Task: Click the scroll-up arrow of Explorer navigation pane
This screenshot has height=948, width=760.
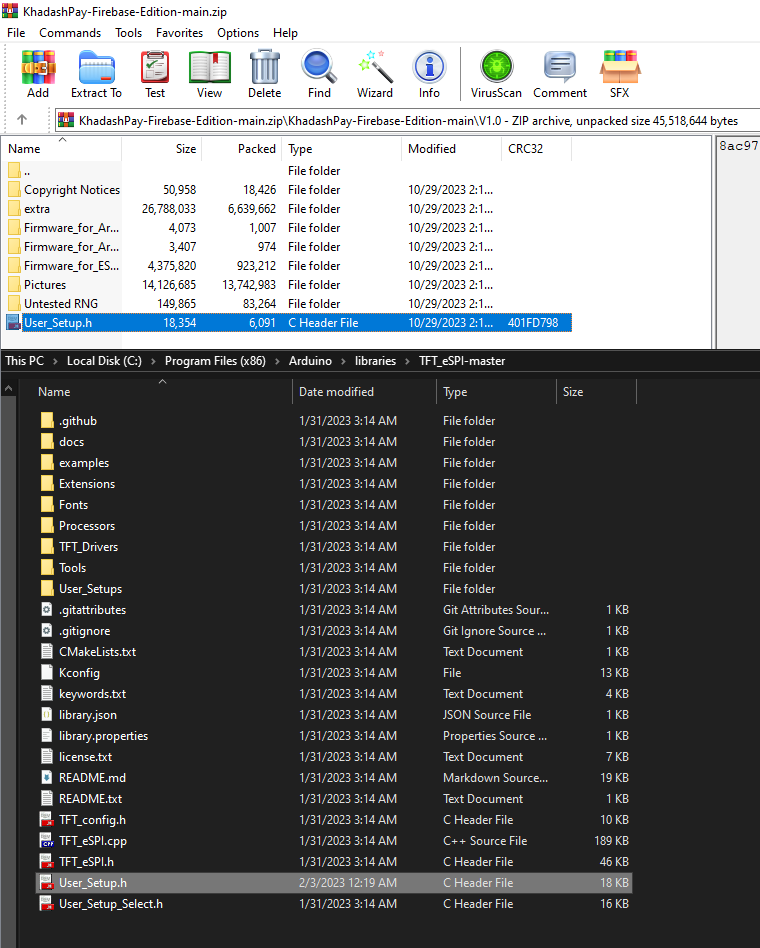Action: [8, 388]
